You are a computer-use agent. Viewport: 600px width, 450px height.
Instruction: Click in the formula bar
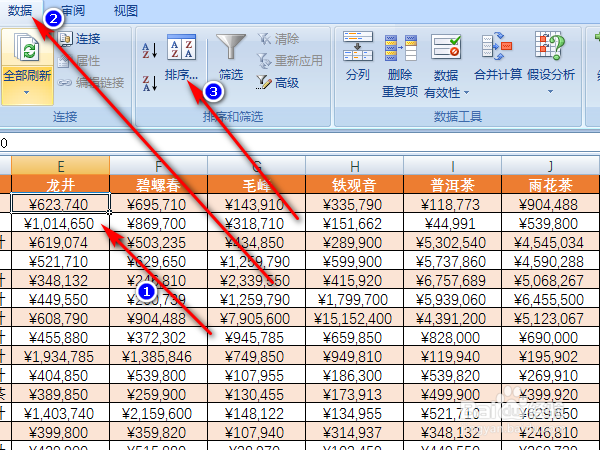(300, 143)
